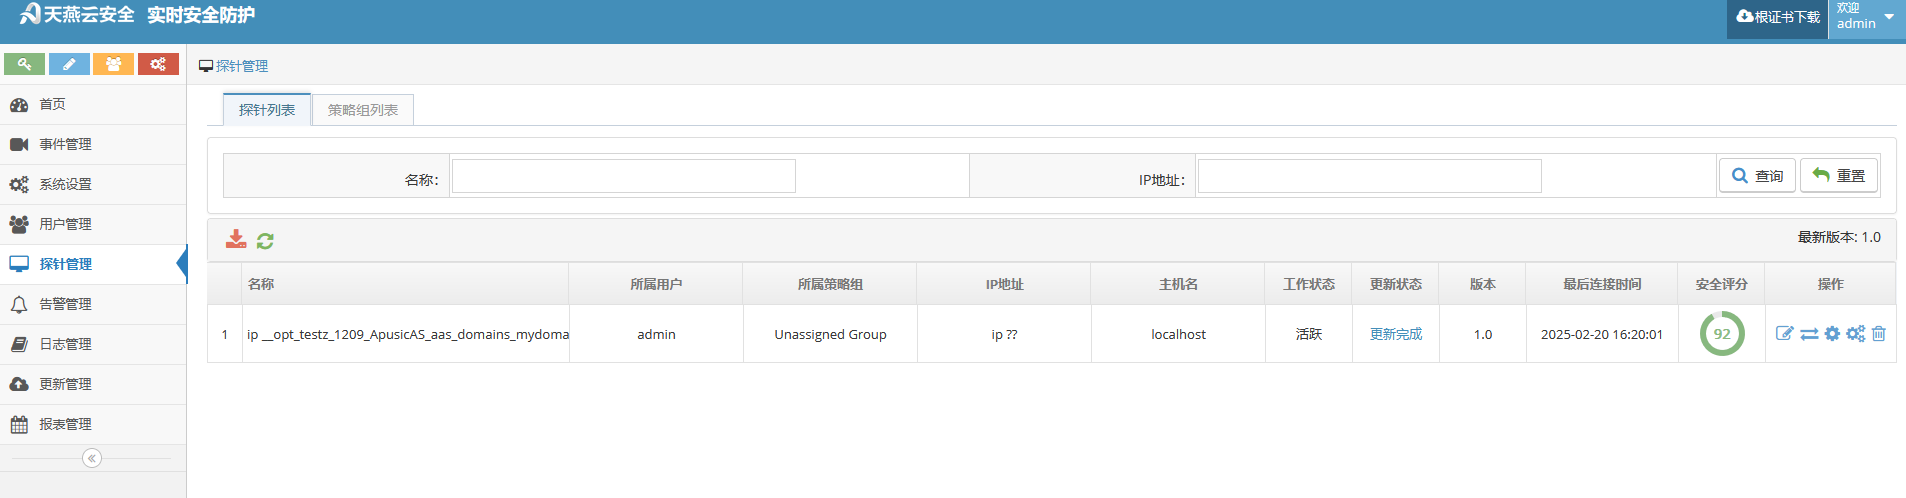Click the red download export icon above table
The height and width of the screenshot is (498, 1906).
[x=236, y=239]
